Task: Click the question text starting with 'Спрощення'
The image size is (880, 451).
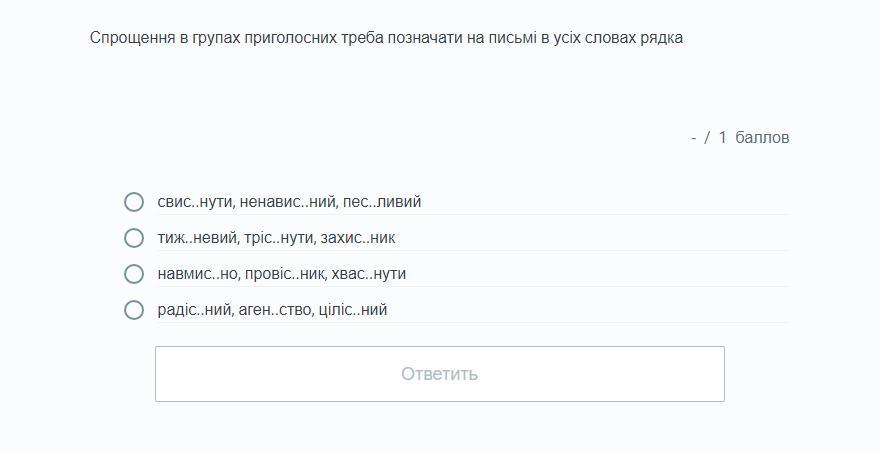Action: 386,39
